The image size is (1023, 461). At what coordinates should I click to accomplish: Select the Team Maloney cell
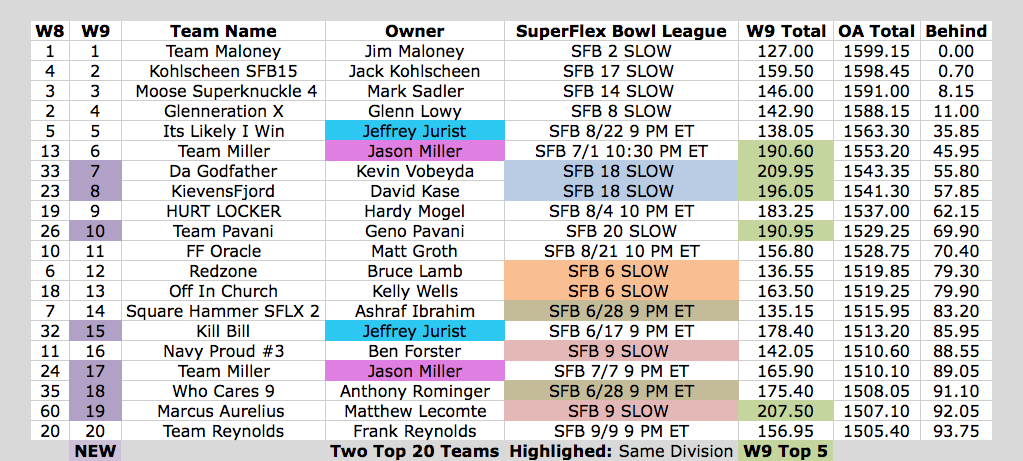pyautogui.click(x=223, y=52)
